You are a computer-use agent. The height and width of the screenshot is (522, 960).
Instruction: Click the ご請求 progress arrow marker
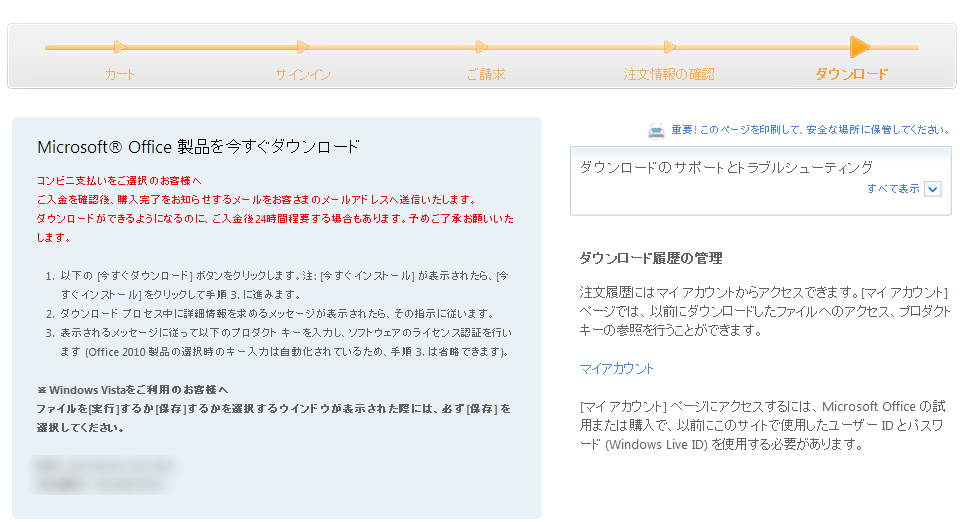482,47
